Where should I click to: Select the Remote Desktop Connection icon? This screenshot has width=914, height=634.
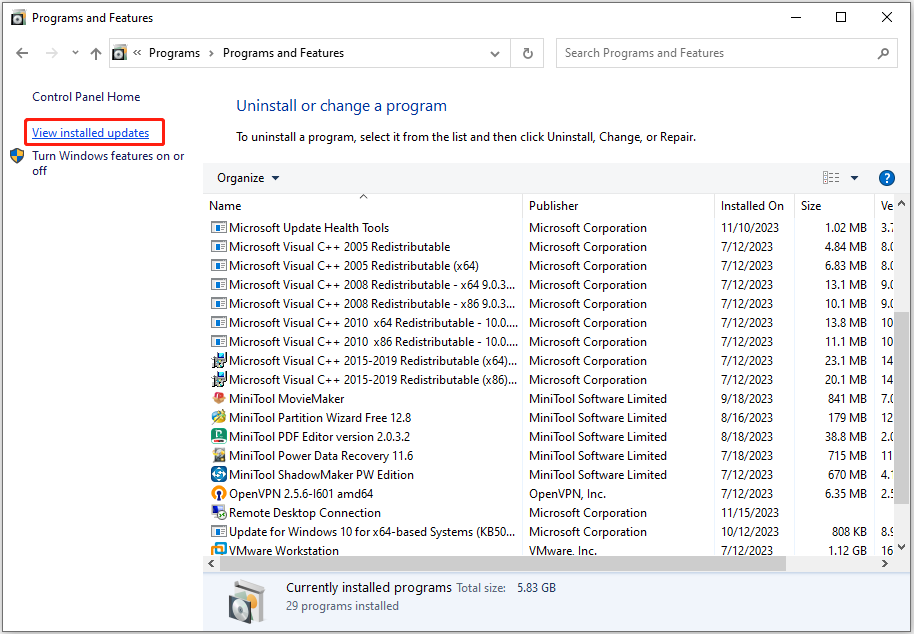[219, 512]
